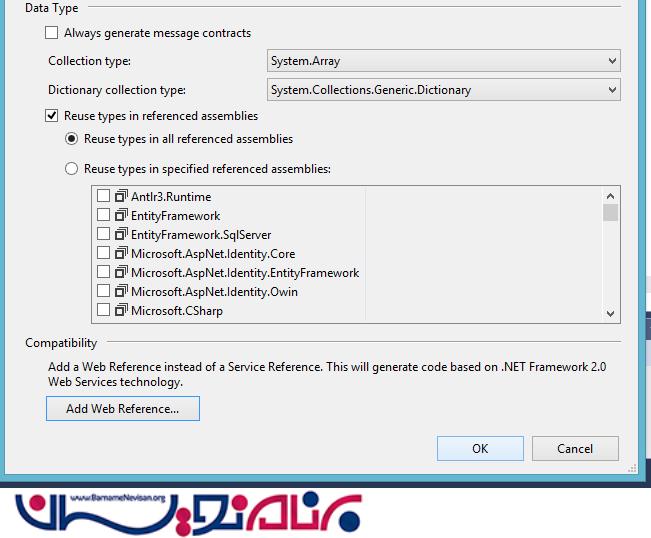Click the Microsoft.AspNet.Identity.Core assembly icon
651x538 pixels.
tap(121, 253)
